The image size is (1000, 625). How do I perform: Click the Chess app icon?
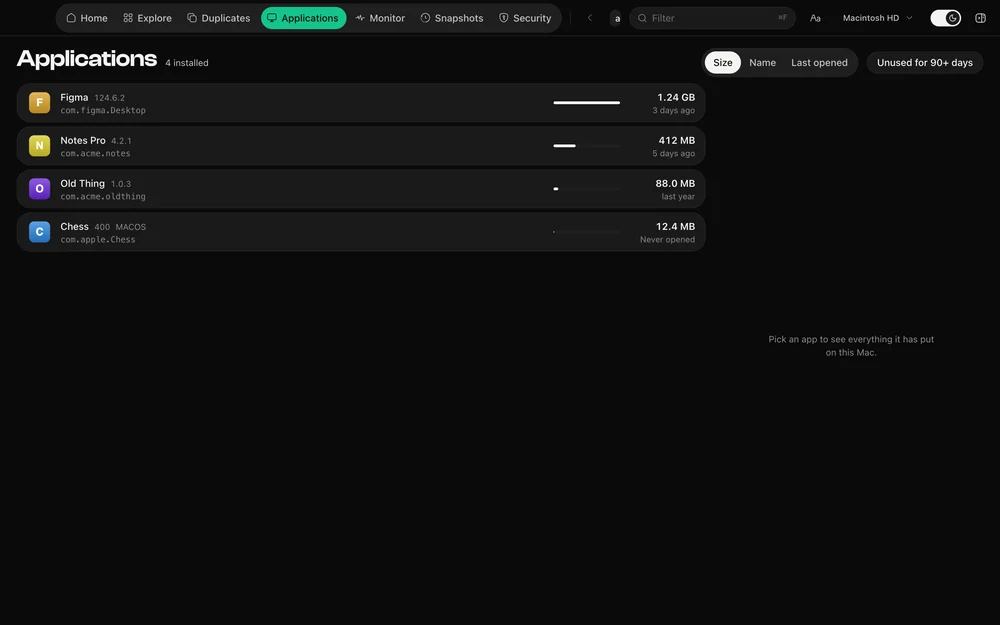[40, 232]
